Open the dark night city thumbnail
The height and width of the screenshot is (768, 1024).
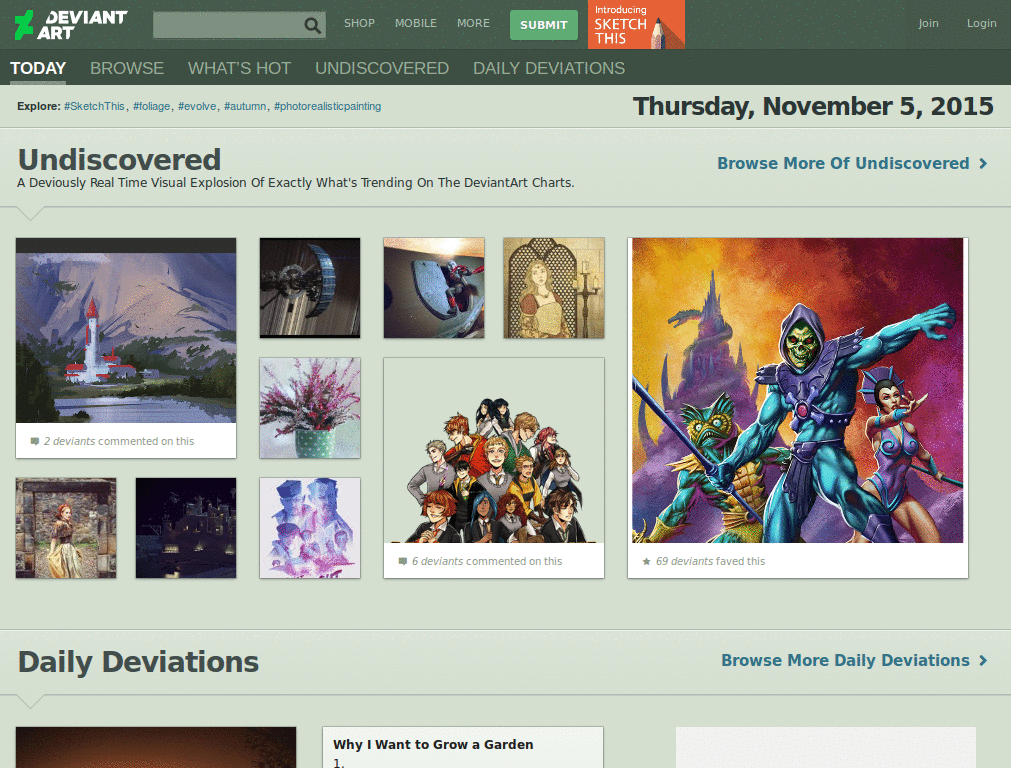[186, 528]
